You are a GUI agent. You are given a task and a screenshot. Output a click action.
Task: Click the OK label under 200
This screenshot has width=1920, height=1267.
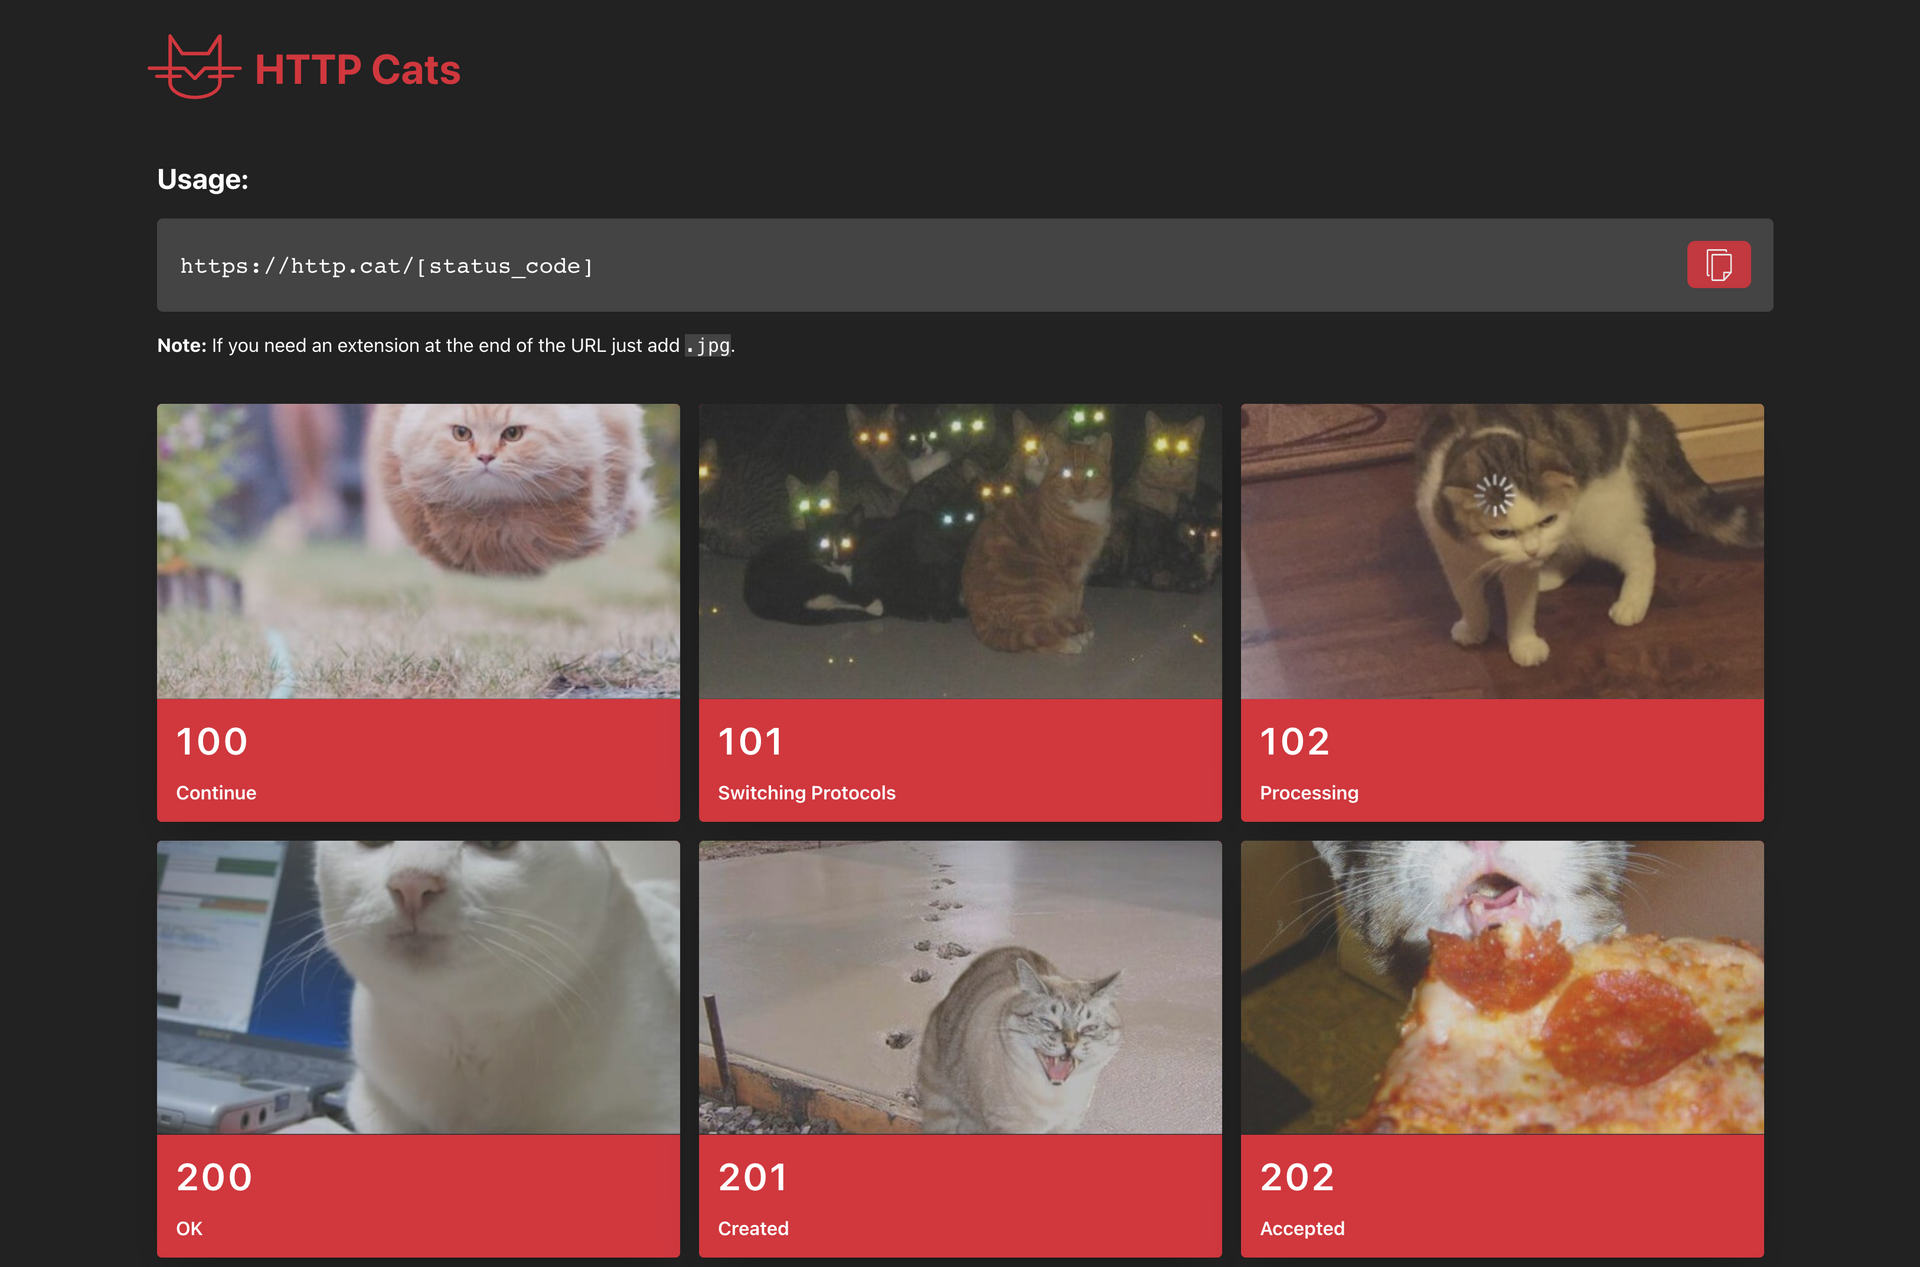pos(189,1228)
